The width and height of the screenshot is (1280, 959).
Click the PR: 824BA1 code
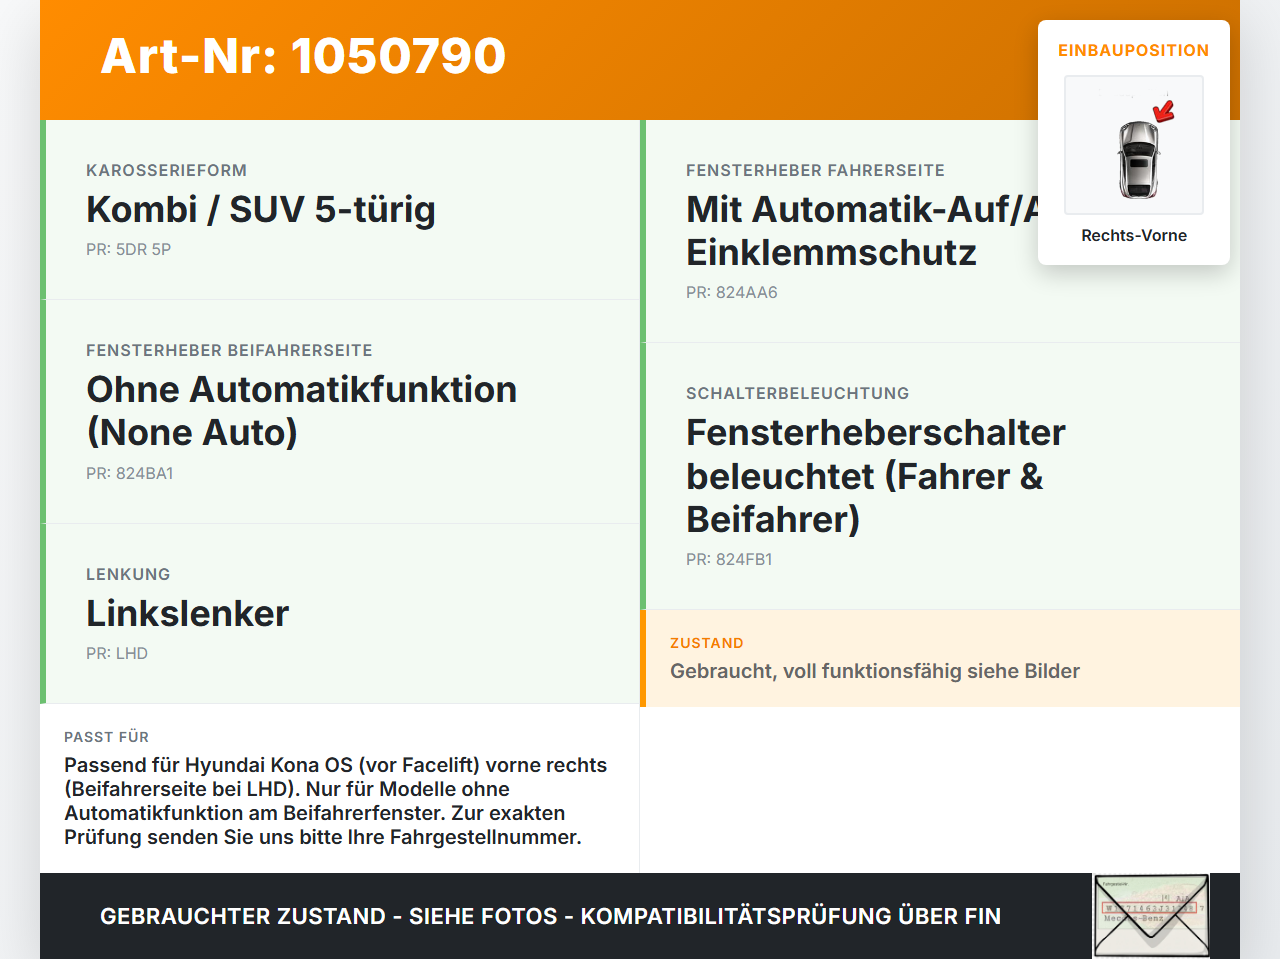[x=130, y=473]
